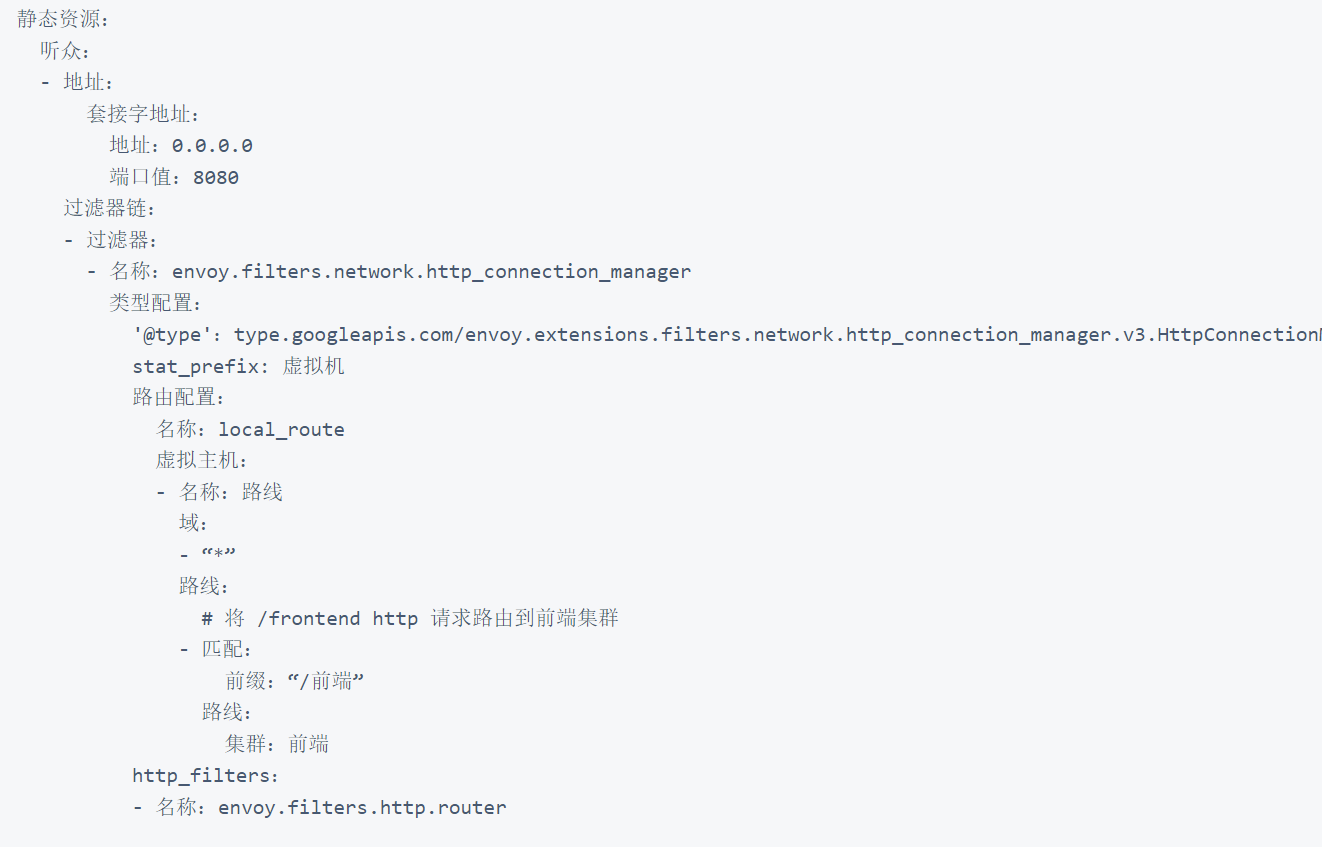Click the "域" key
The image size is (1322, 847).
[192, 523]
